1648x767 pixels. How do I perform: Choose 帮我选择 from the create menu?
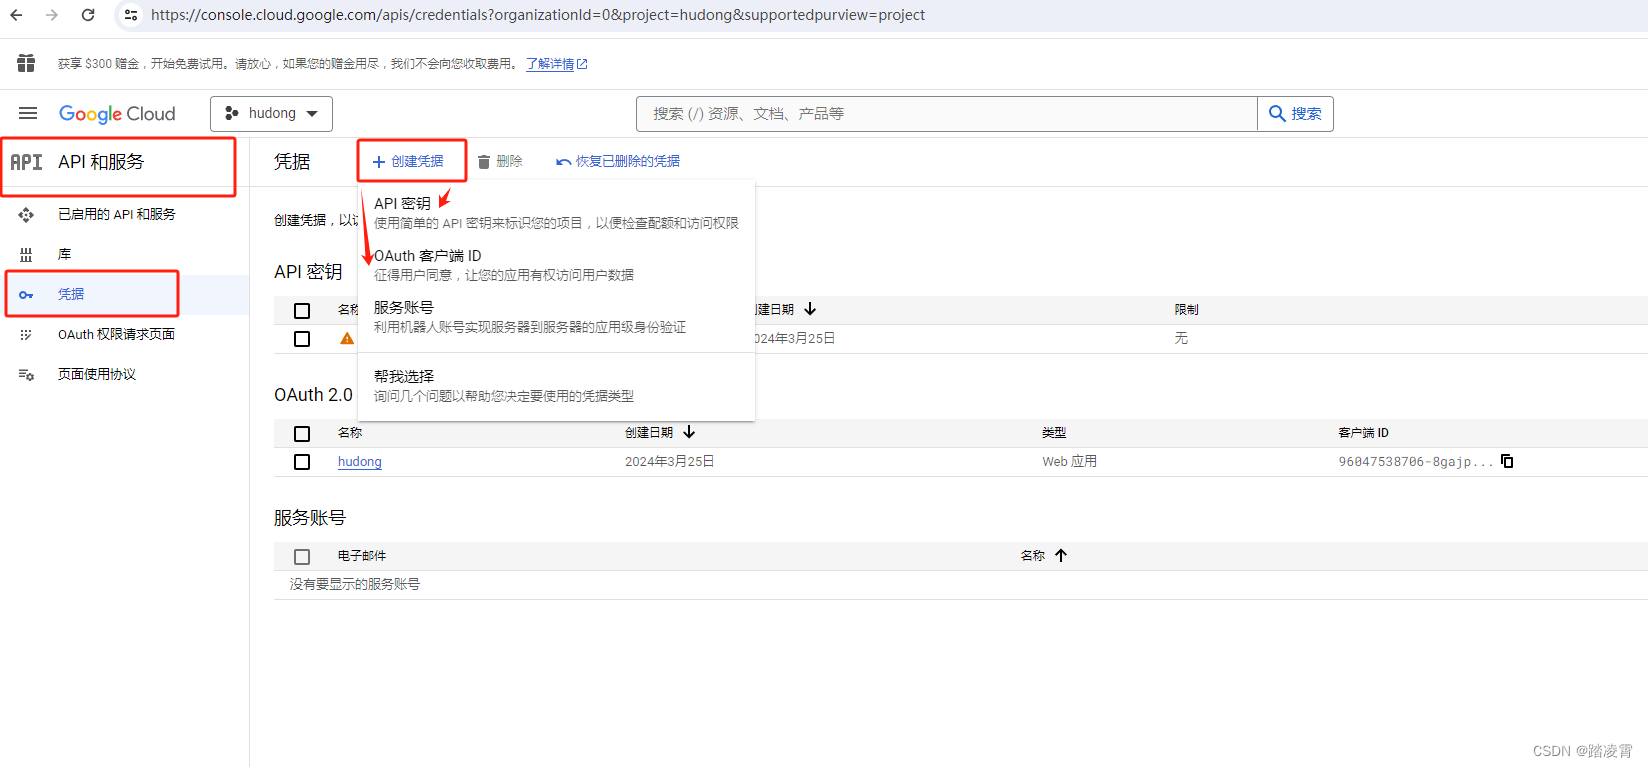[556, 386]
